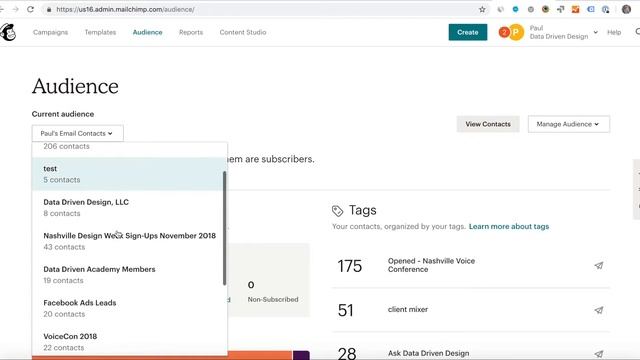Click View Contacts button

[x=488, y=124]
